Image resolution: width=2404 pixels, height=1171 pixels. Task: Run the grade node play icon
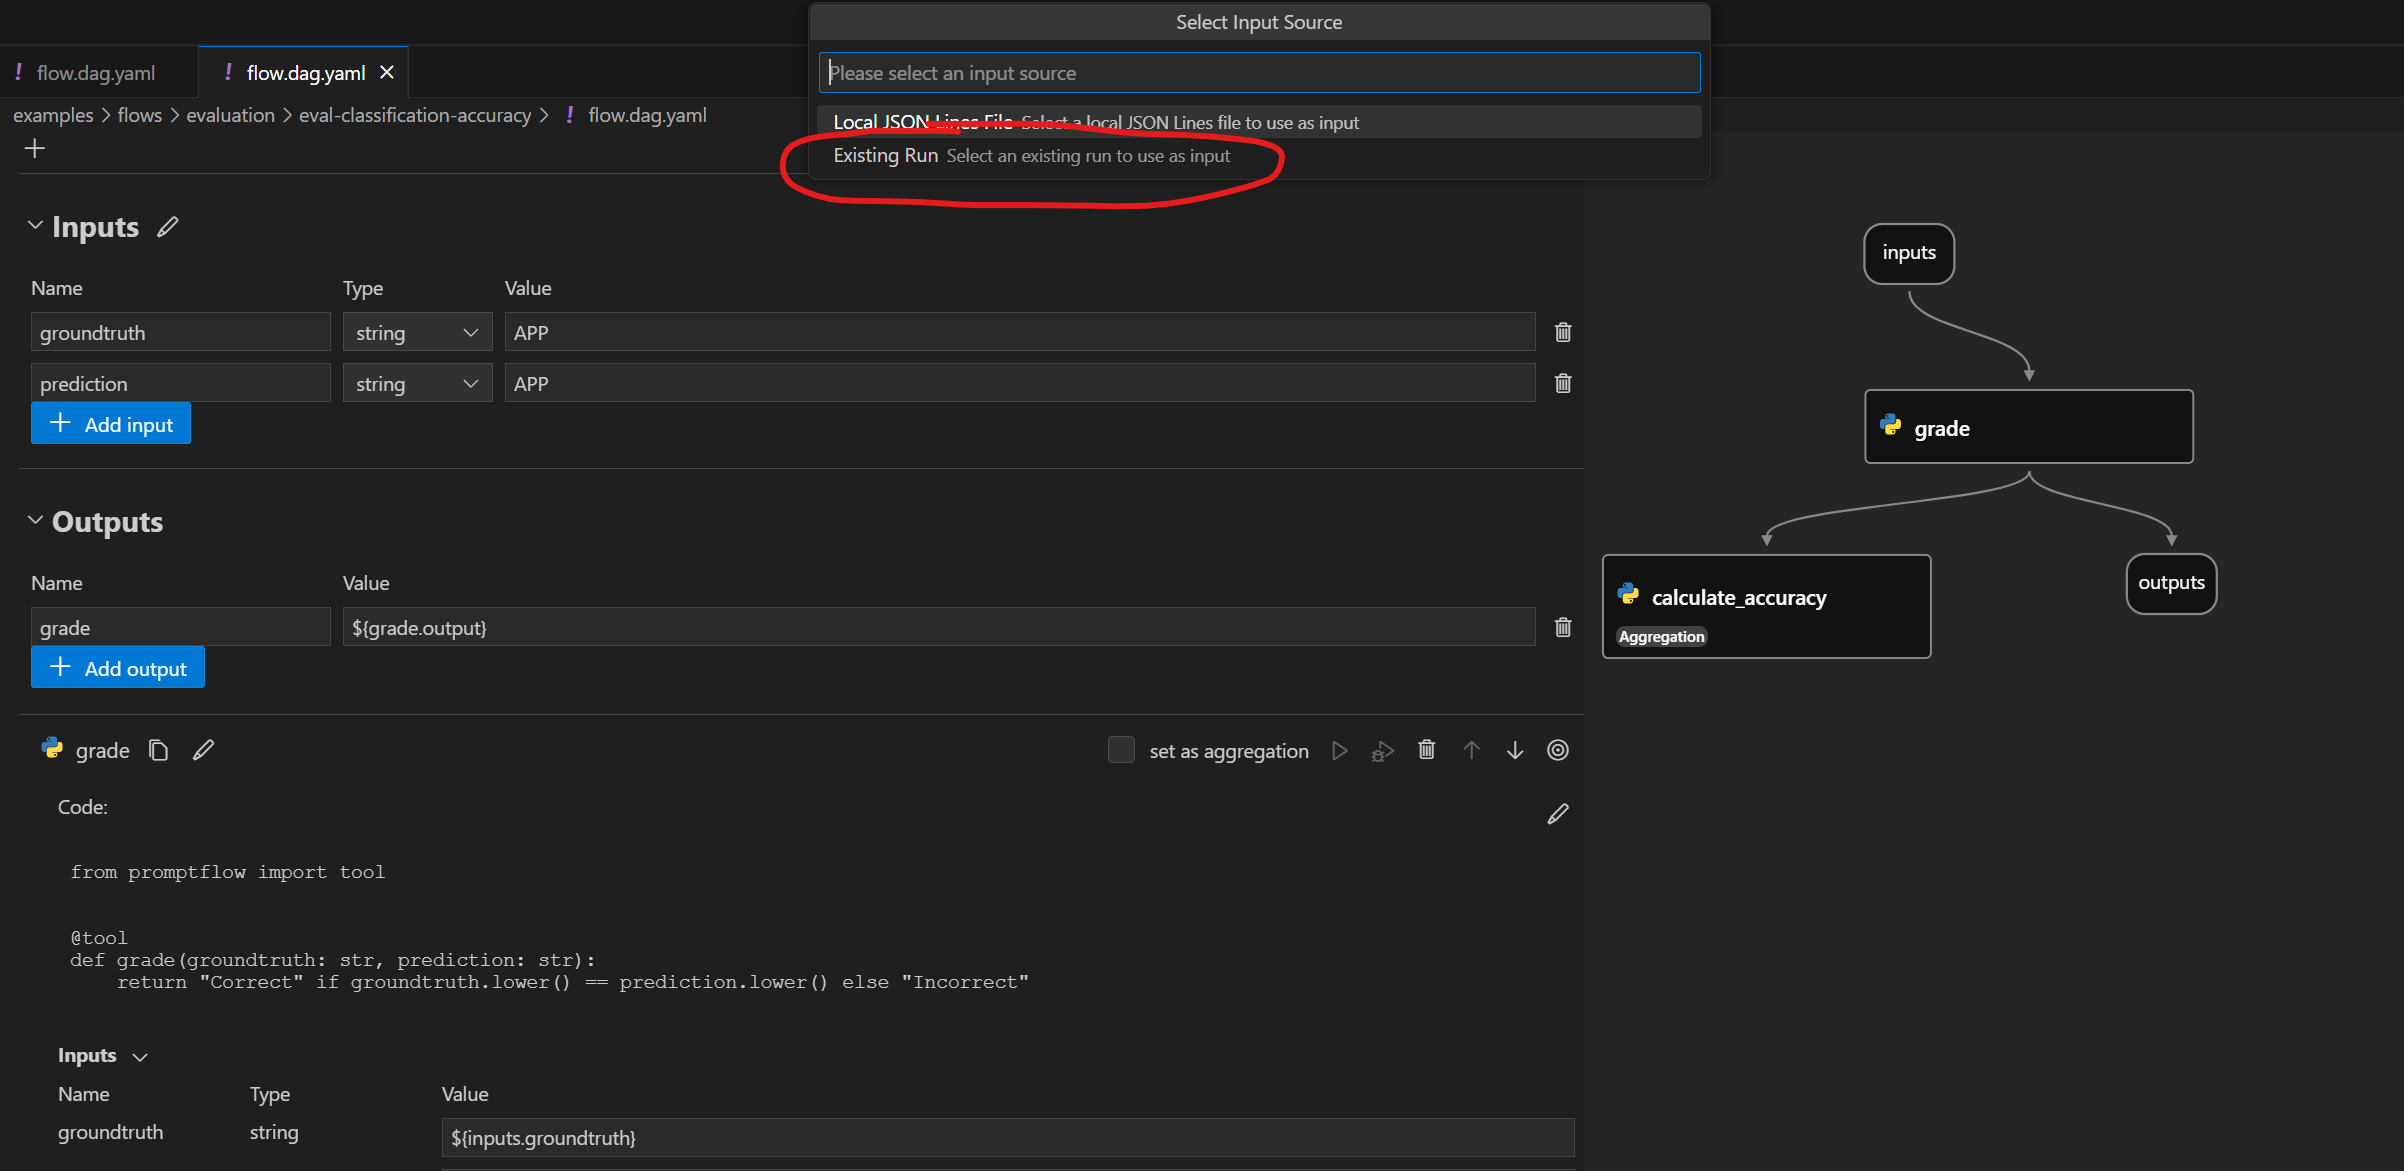click(1340, 750)
